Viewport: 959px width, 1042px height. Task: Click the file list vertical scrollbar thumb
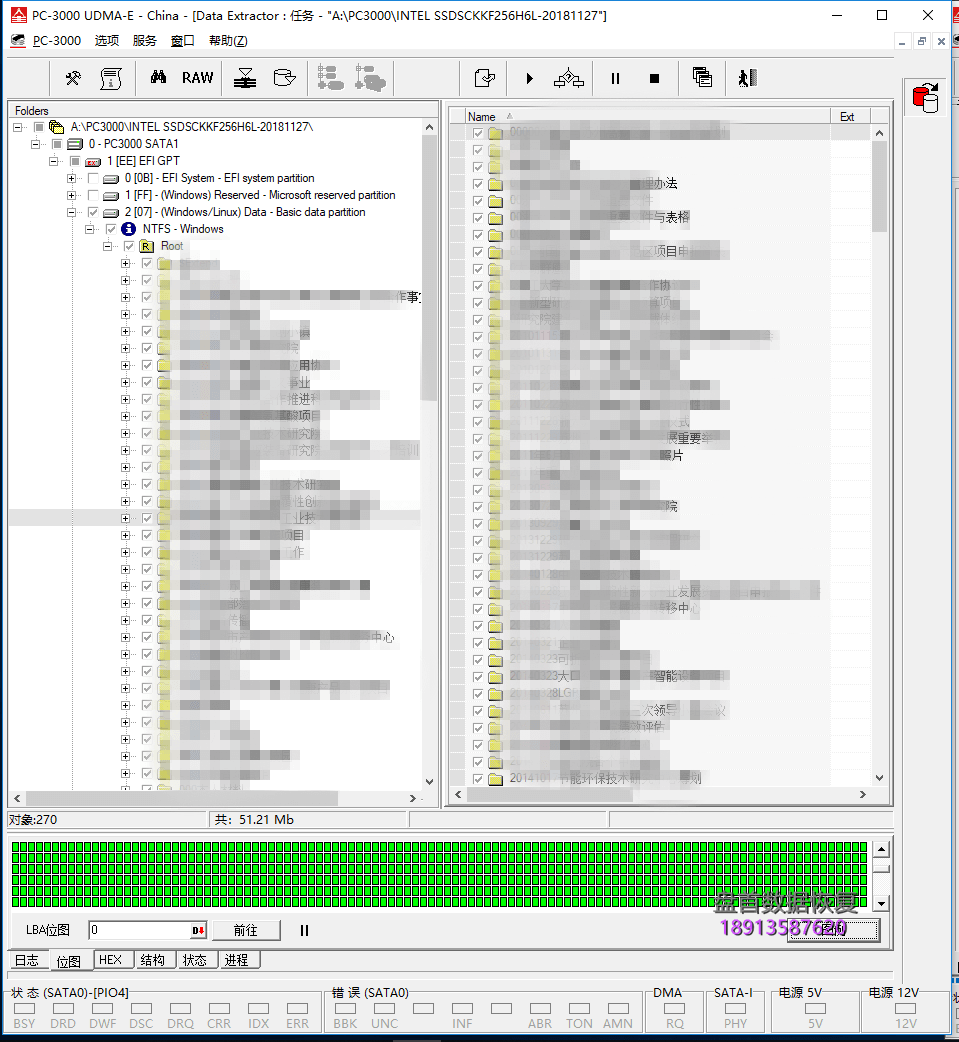coord(879,187)
